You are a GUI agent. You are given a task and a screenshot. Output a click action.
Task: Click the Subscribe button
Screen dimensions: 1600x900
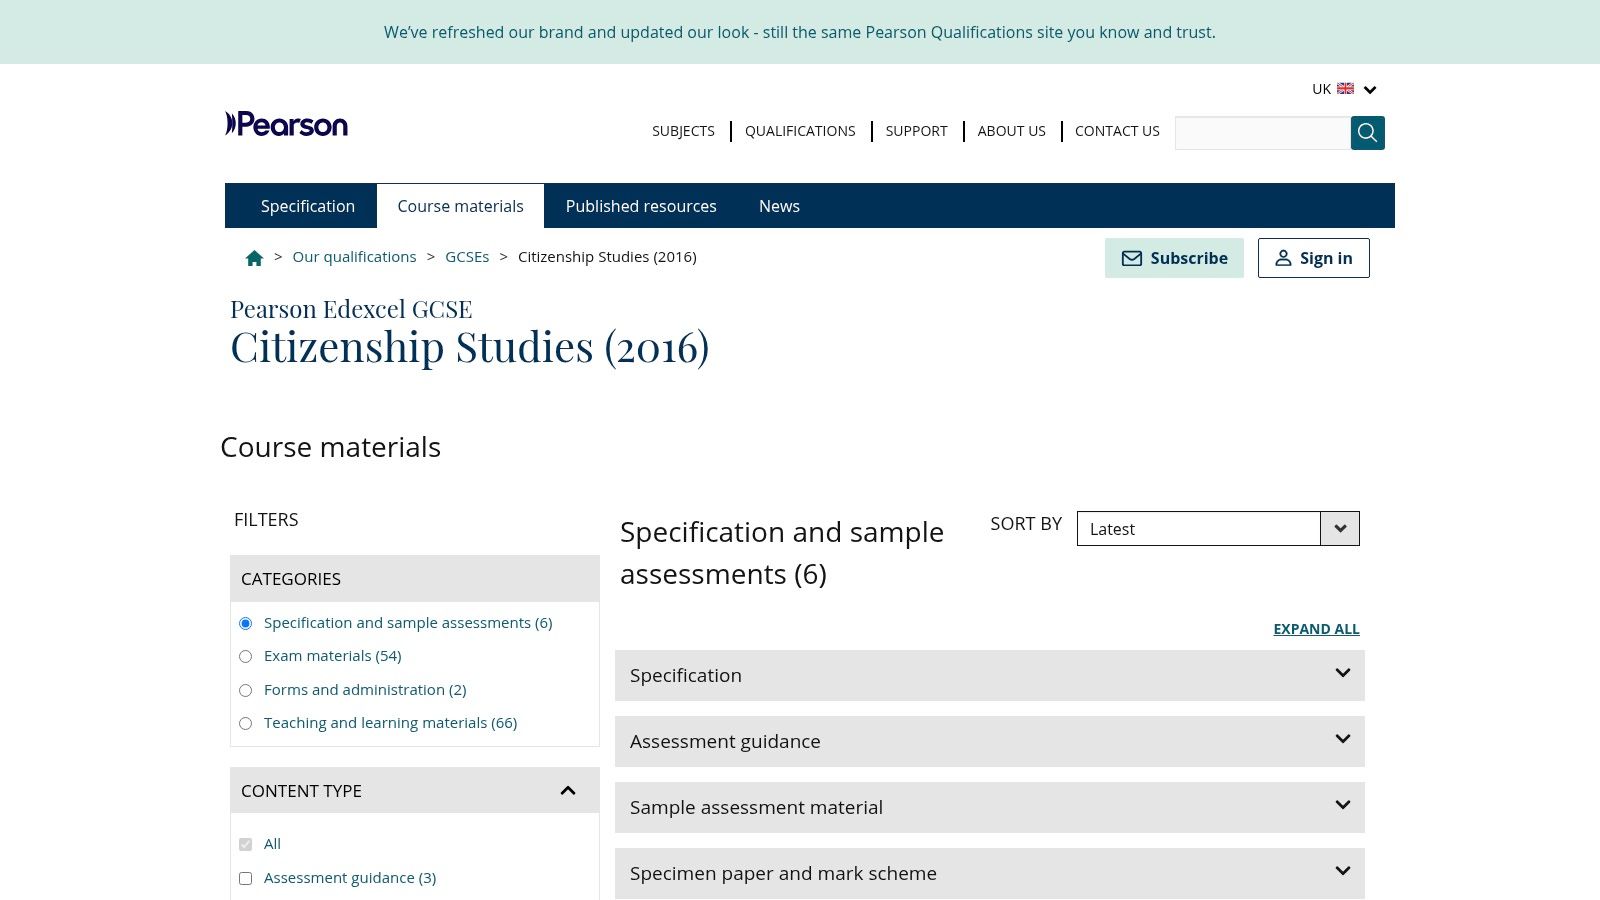pos(1174,258)
